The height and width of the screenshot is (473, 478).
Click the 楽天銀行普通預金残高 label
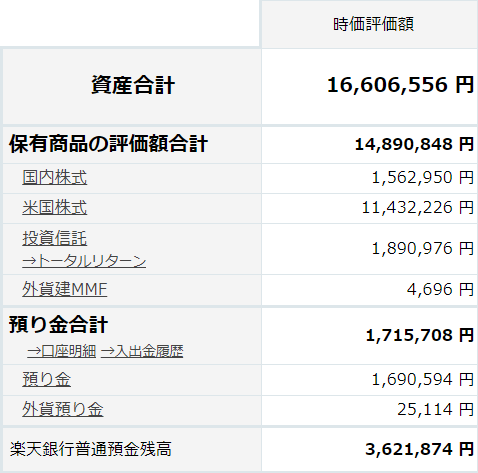click(91, 449)
